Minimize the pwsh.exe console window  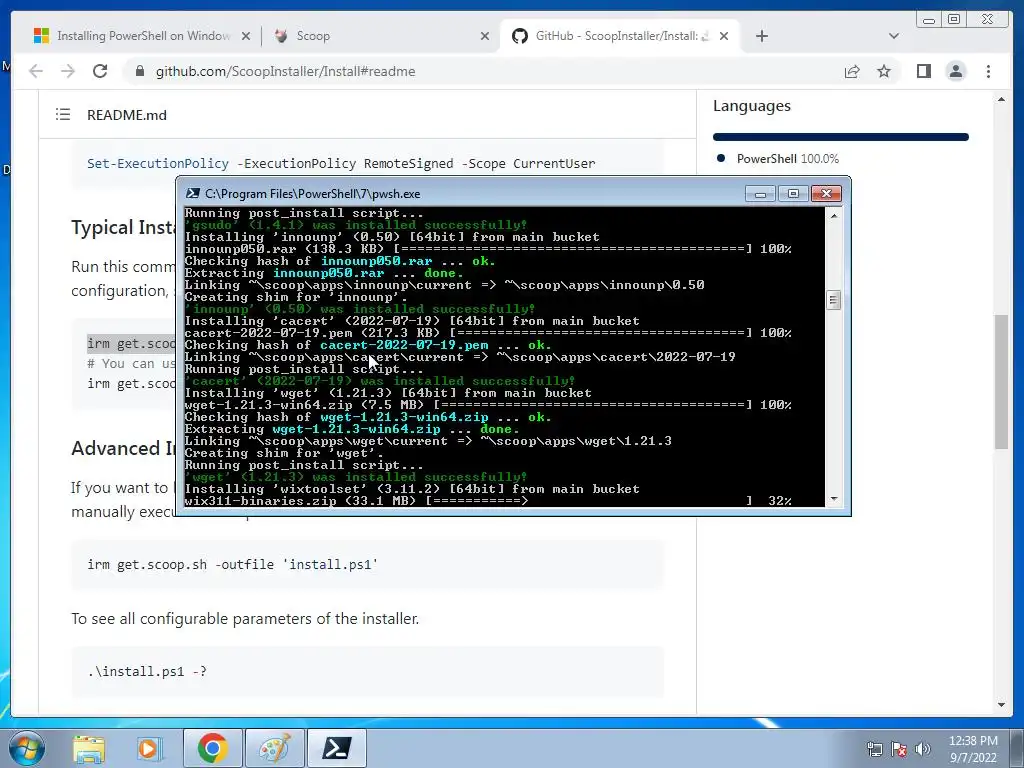pyautogui.click(x=760, y=193)
